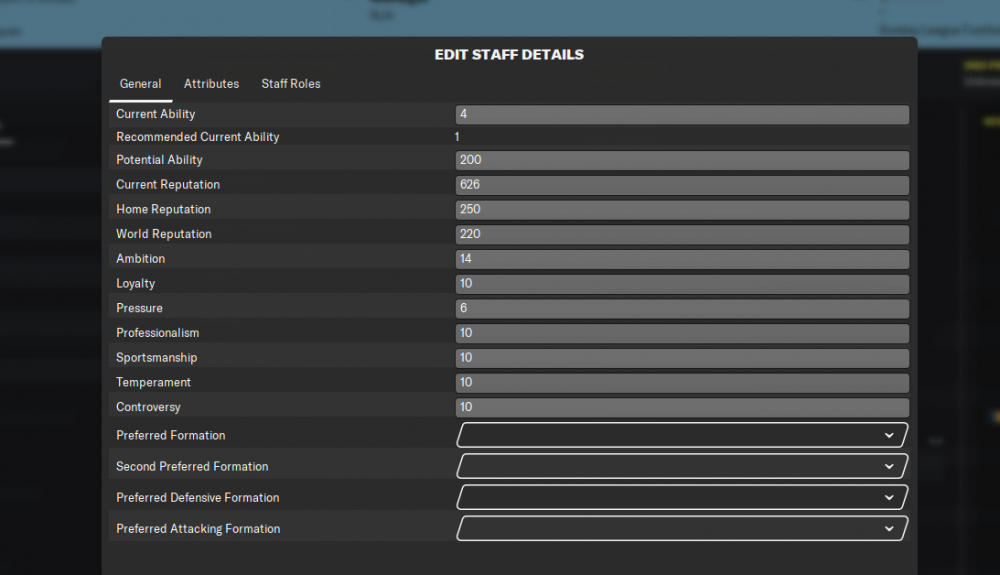Open the Preferred Formation dropdown
Image resolution: width=1000 pixels, height=575 pixels.
click(x=682, y=435)
